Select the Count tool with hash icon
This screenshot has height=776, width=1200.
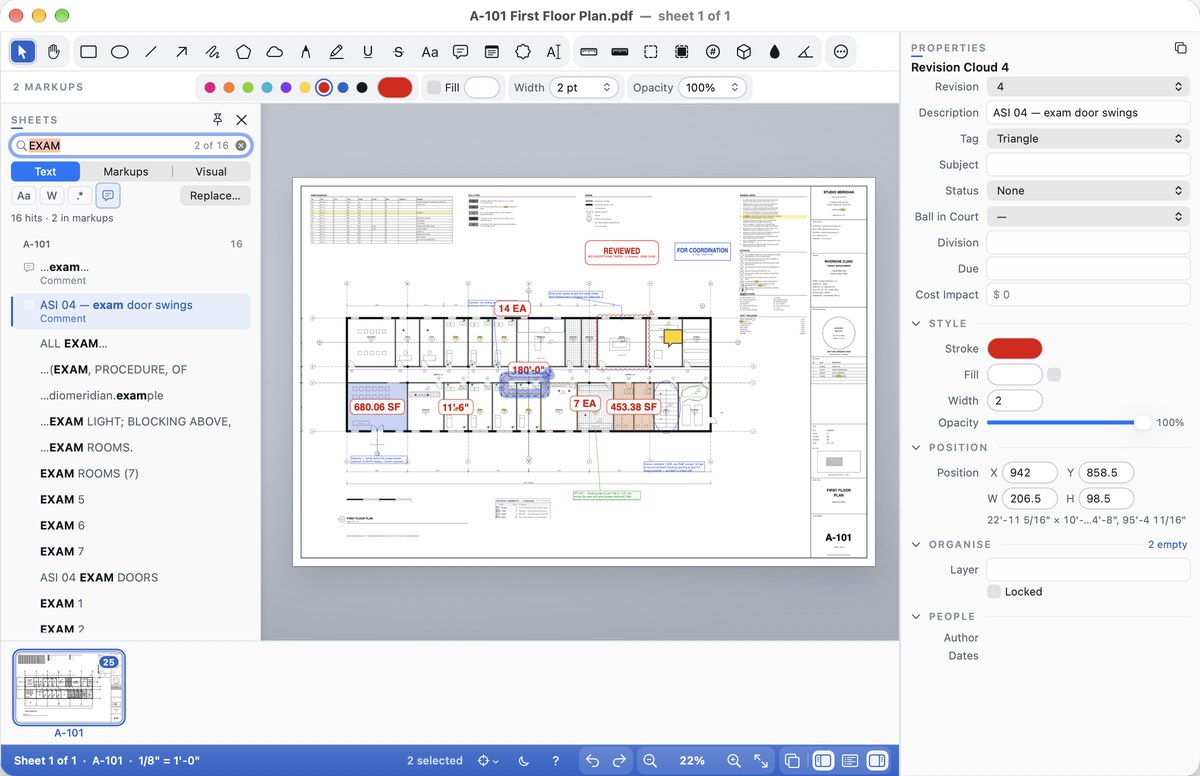[x=713, y=52]
